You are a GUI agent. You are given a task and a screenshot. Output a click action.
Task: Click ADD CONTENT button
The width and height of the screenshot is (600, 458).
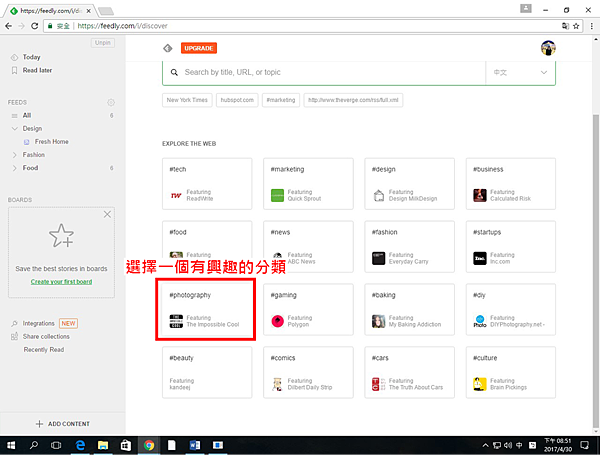point(62,424)
